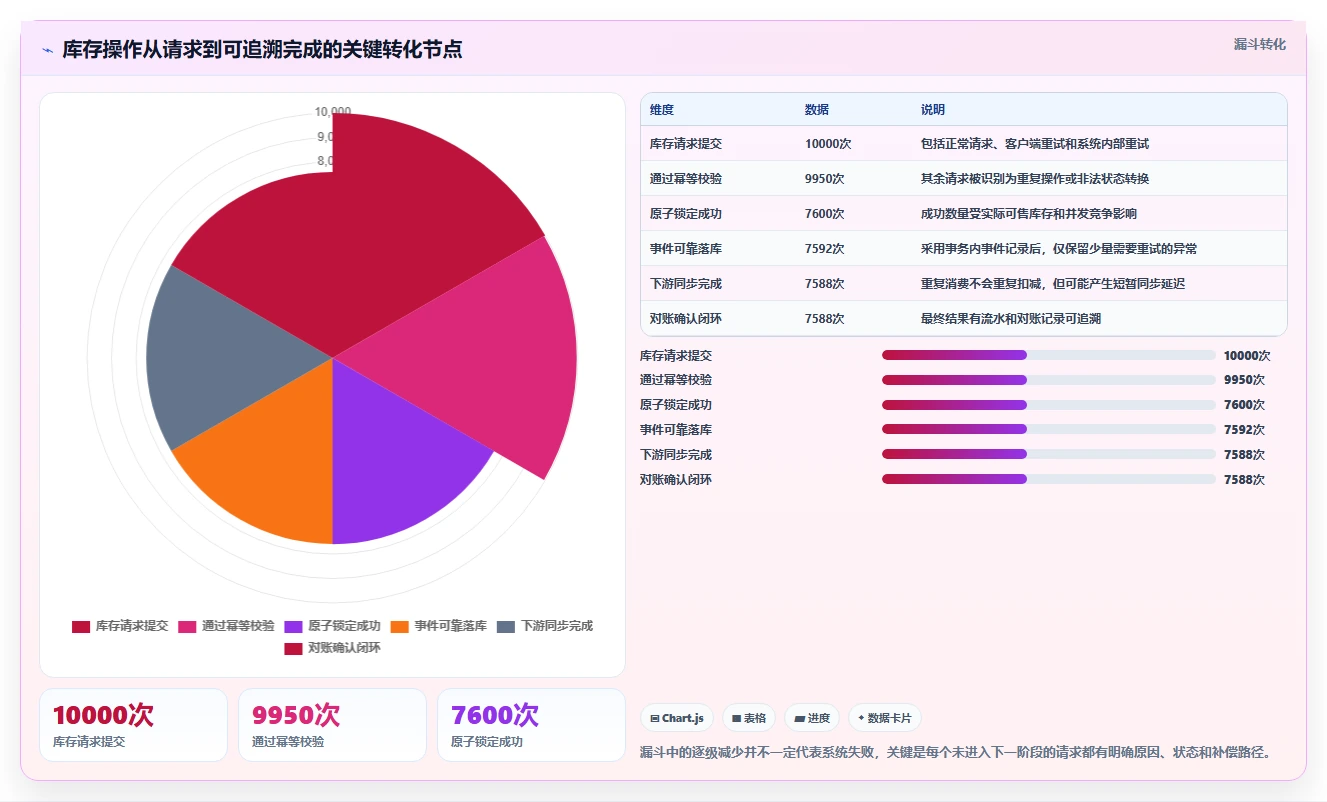1327x802 pixels.
Task: Click the footer note starting 漏斗中的逐级减少
Action: (x=957, y=752)
